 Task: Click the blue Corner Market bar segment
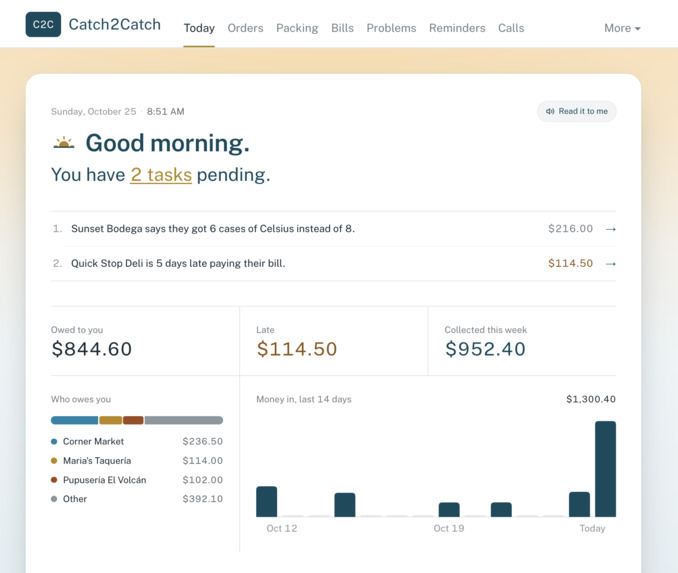(74, 420)
